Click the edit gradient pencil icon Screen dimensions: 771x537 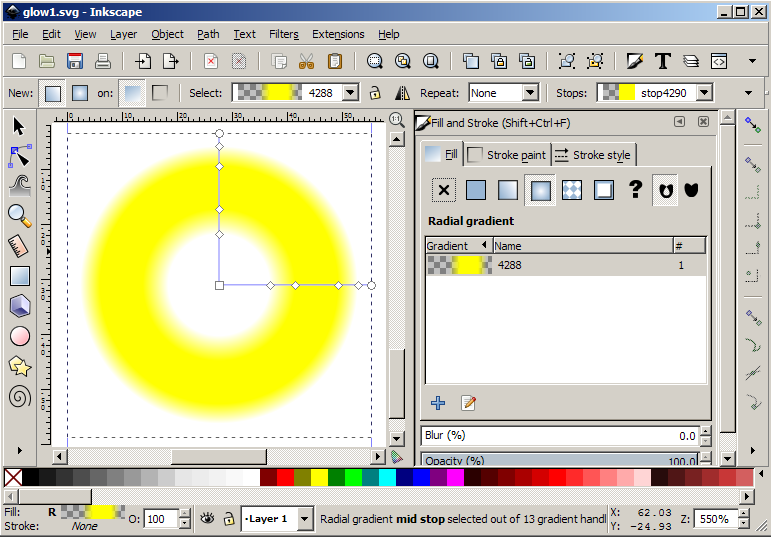coord(468,403)
